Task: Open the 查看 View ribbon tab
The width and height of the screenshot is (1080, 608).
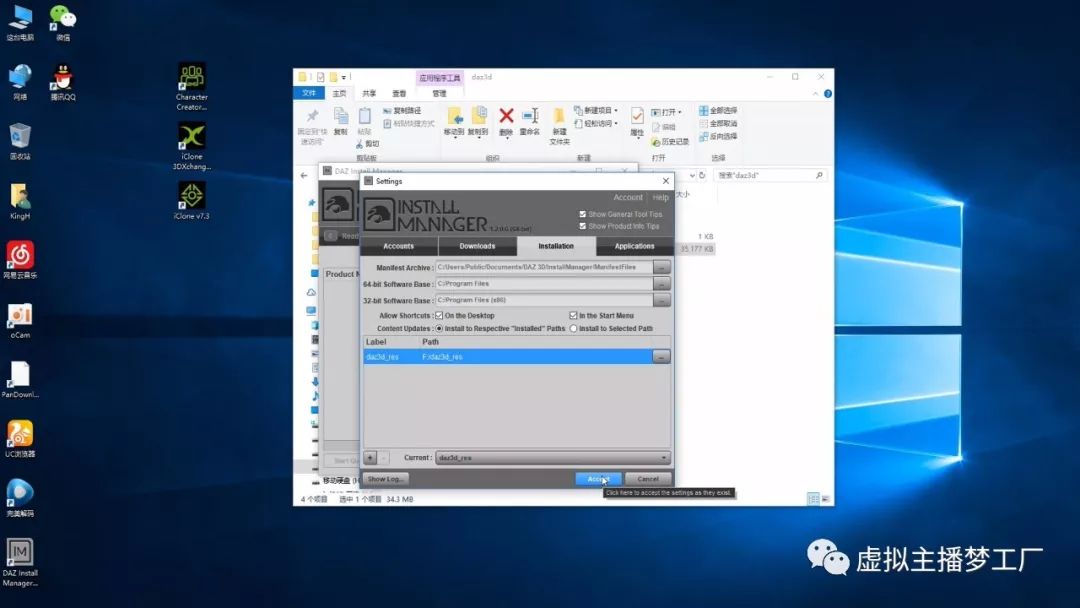Action: [x=399, y=93]
